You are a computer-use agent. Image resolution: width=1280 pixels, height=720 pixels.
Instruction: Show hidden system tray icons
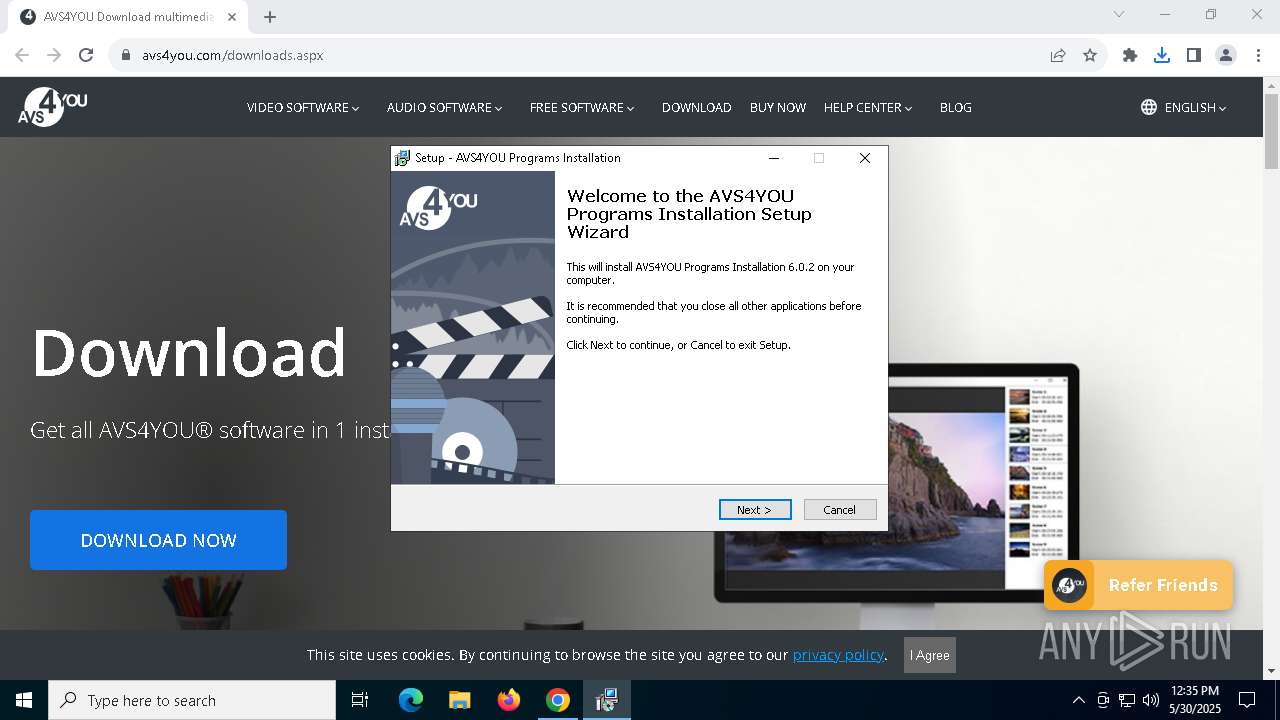(1078, 700)
